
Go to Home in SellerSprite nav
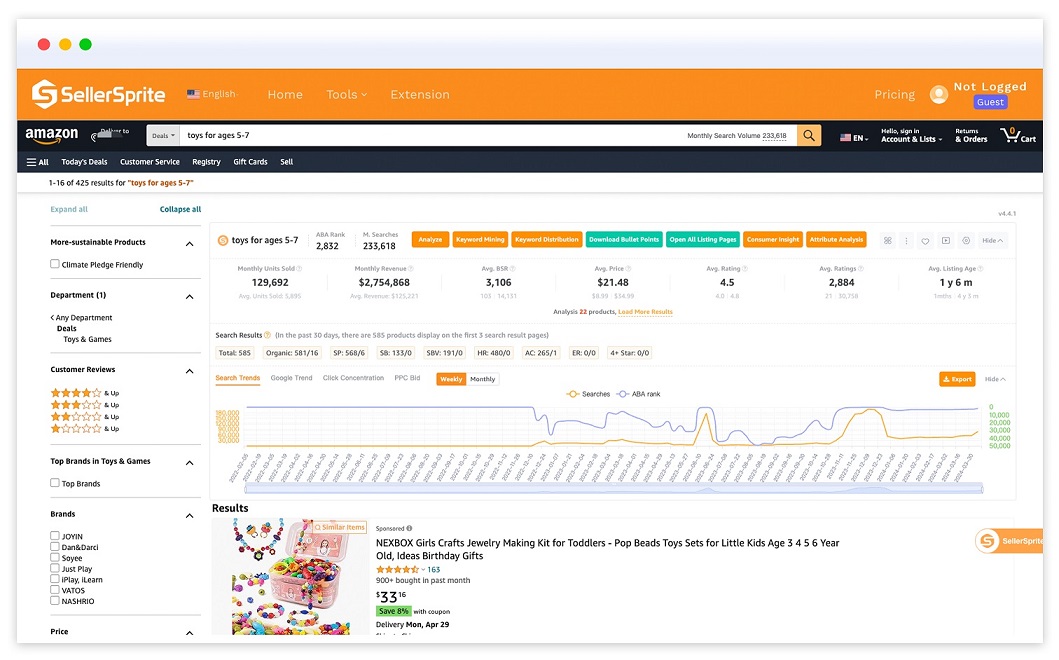pyautogui.click(x=285, y=95)
